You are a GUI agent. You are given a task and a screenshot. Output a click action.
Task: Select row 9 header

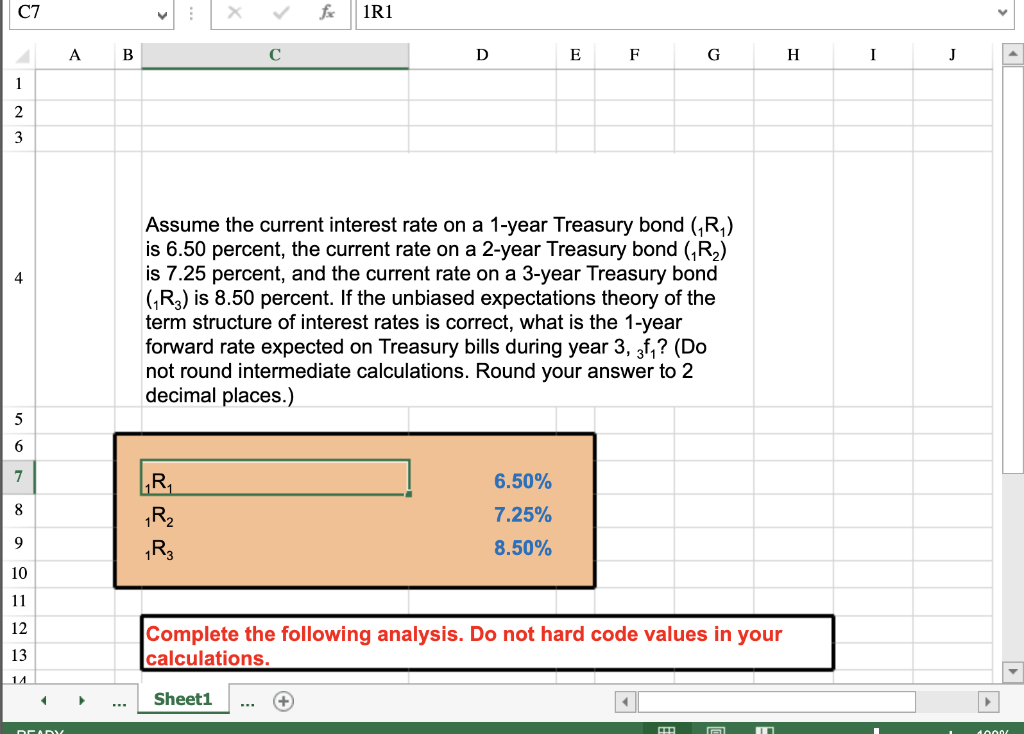18,543
